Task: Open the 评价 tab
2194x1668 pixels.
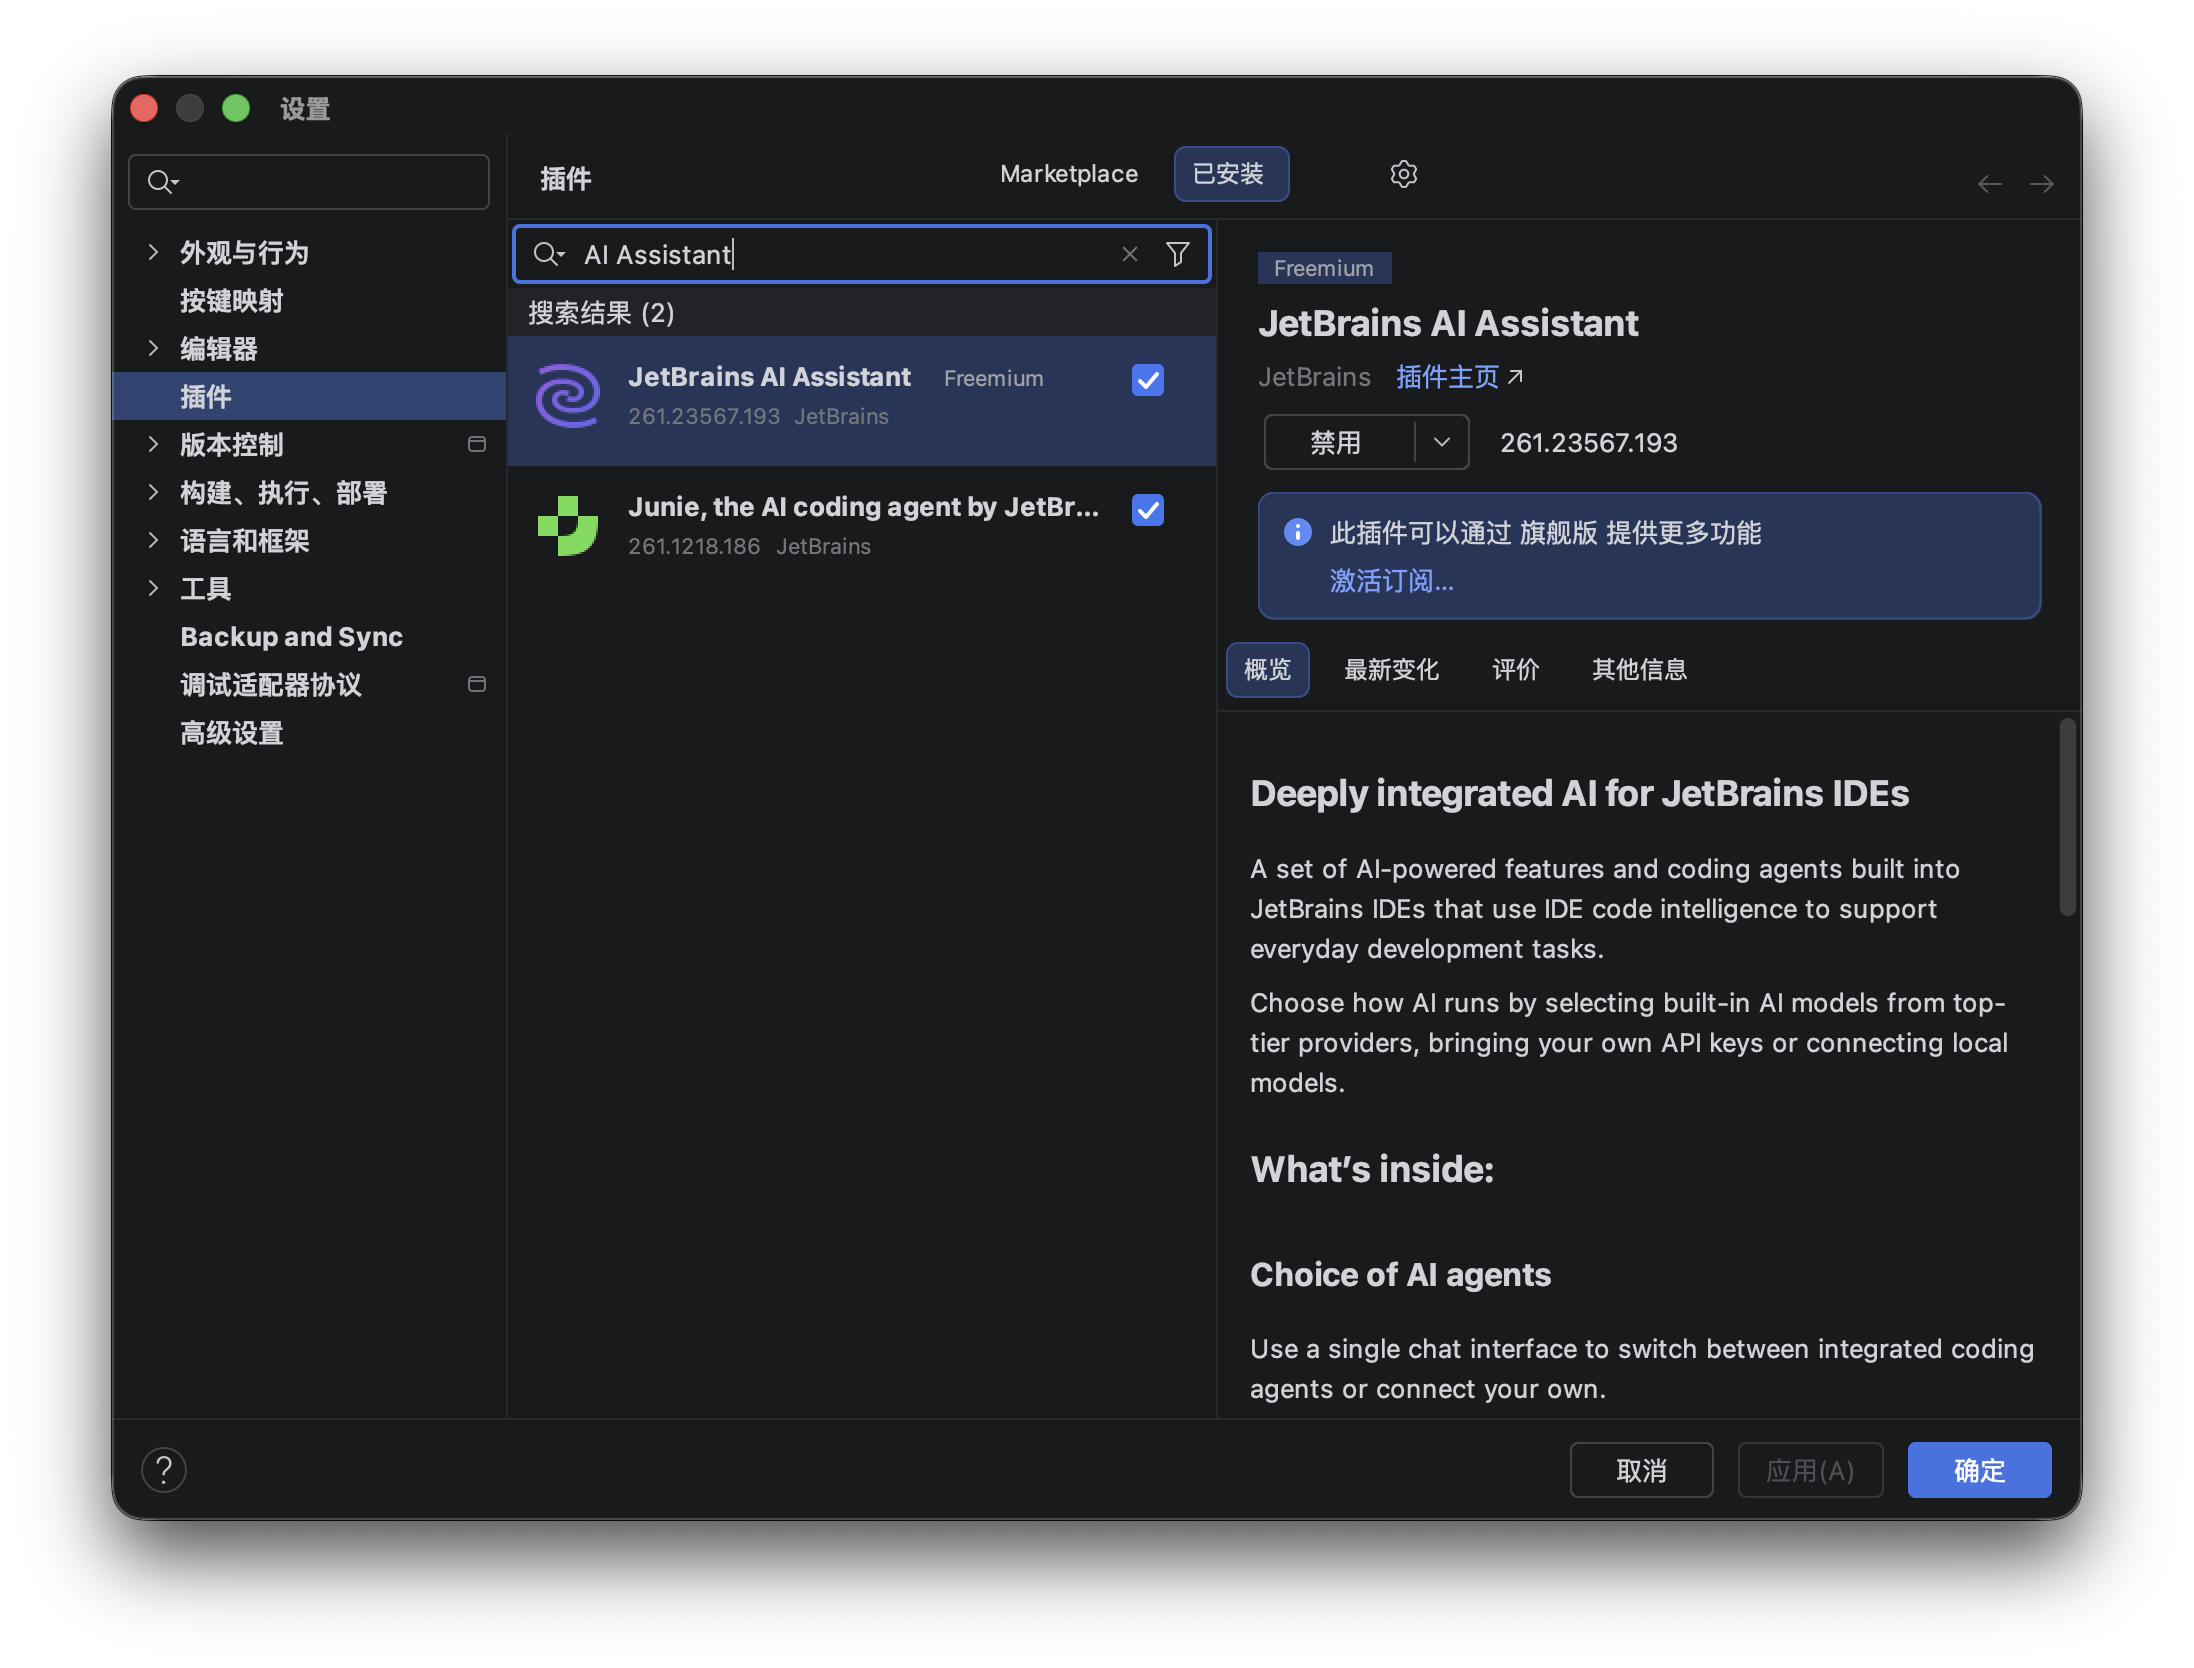Action: pos(1515,670)
